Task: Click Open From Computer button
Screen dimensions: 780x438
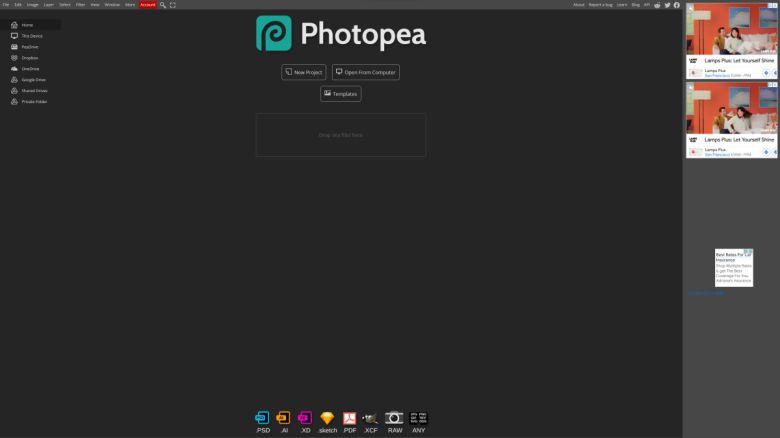Action: (365, 72)
